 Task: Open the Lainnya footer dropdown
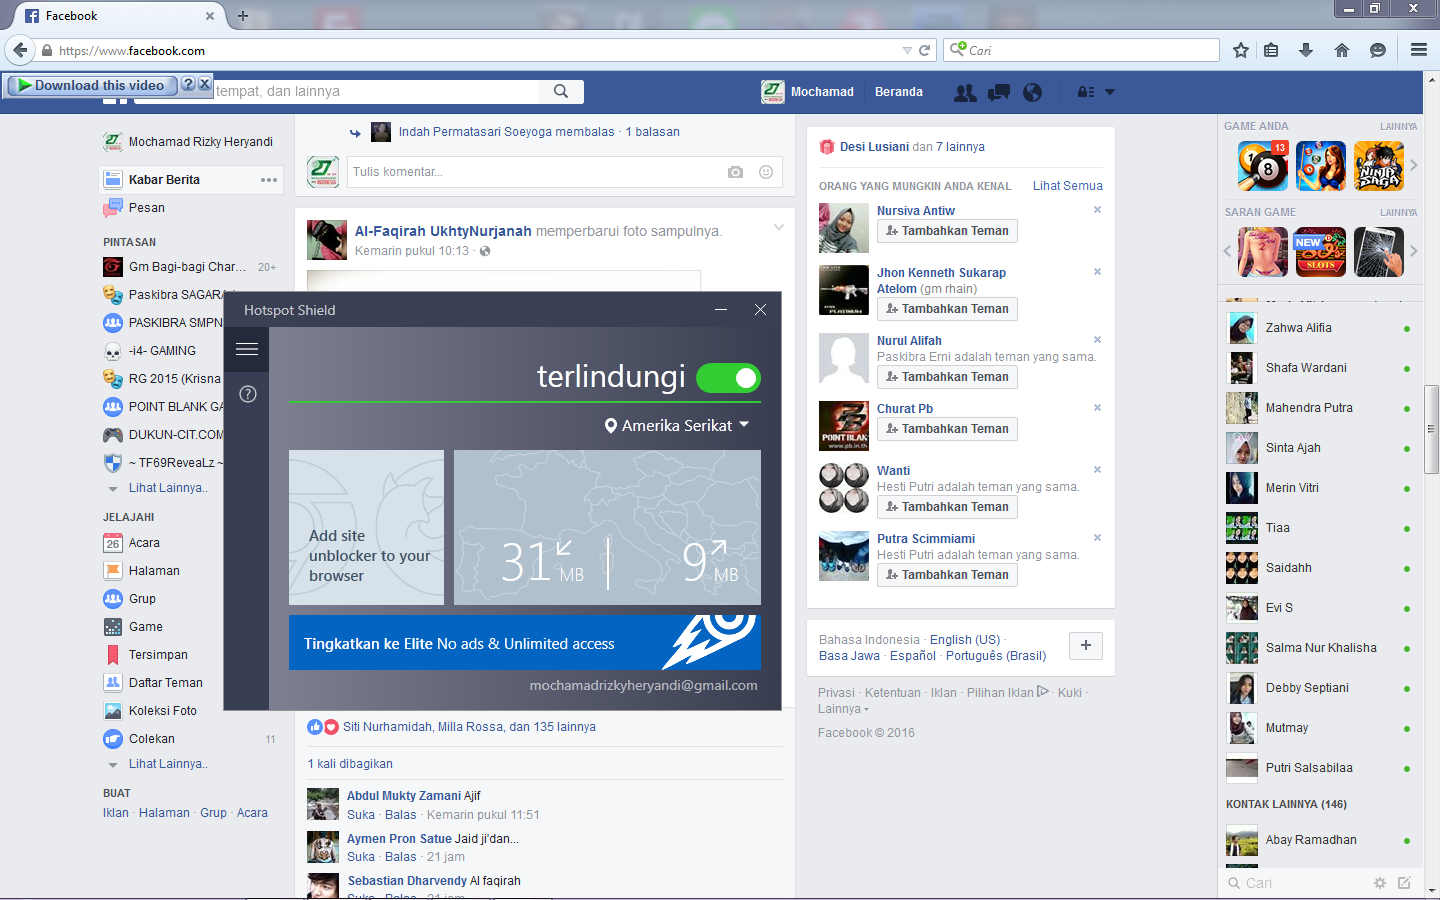click(843, 709)
